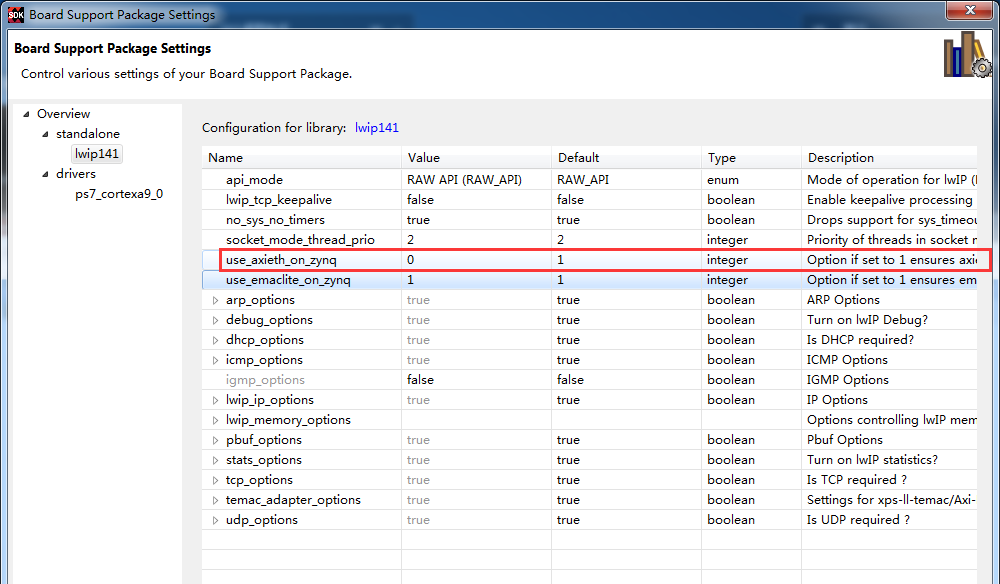Click the udp_options name label
The image size is (1000, 584).
click(x=261, y=520)
